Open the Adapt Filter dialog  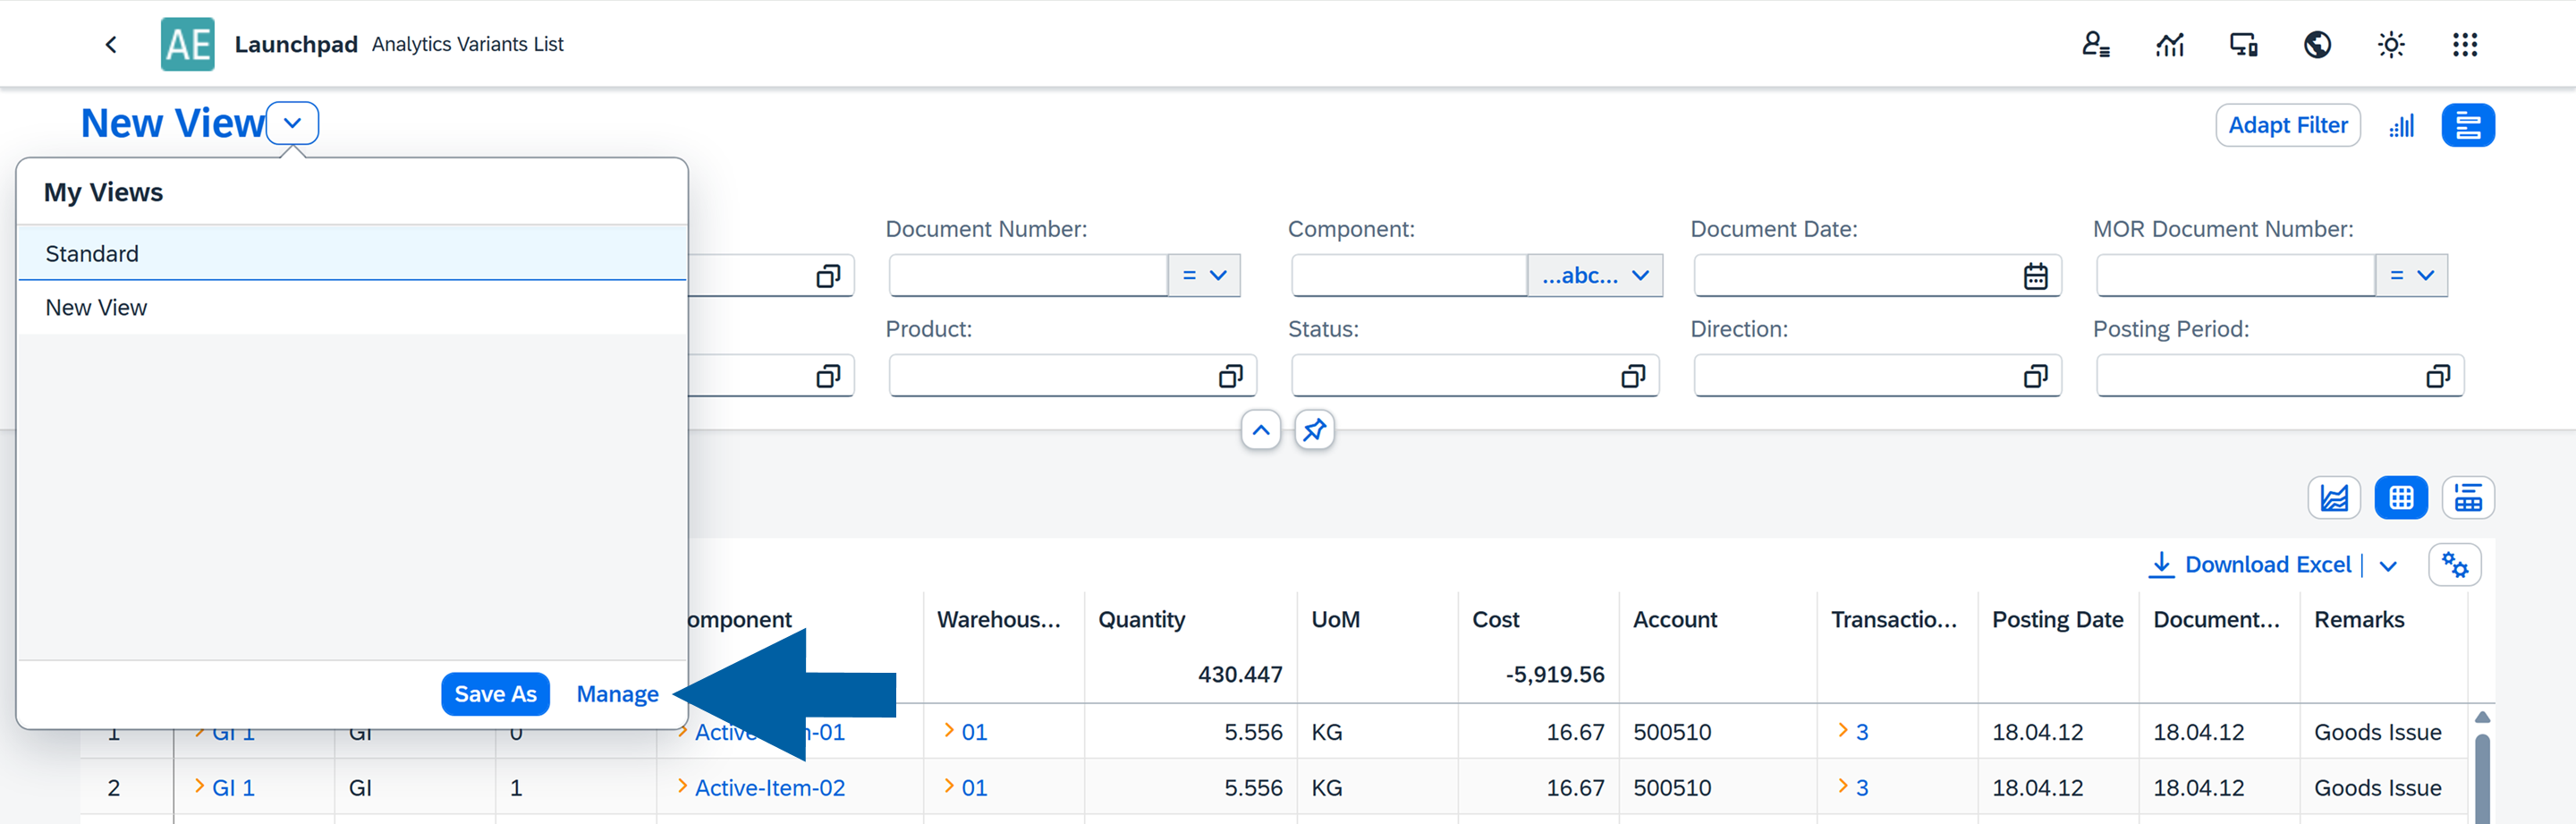pos(2287,125)
